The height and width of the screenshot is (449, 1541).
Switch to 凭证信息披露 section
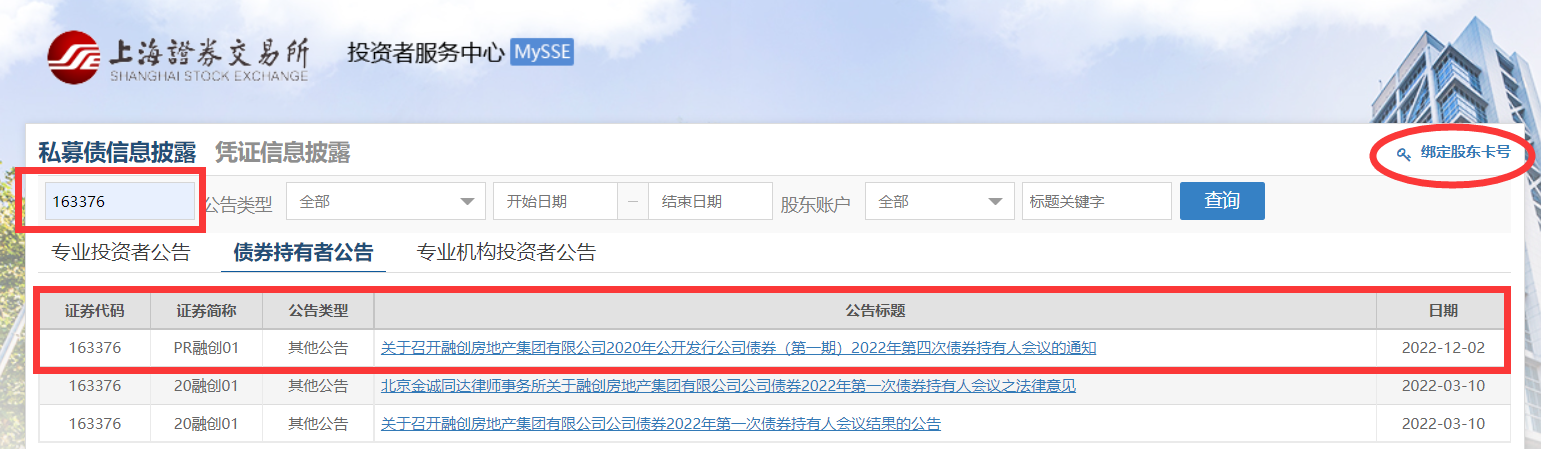point(283,152)
